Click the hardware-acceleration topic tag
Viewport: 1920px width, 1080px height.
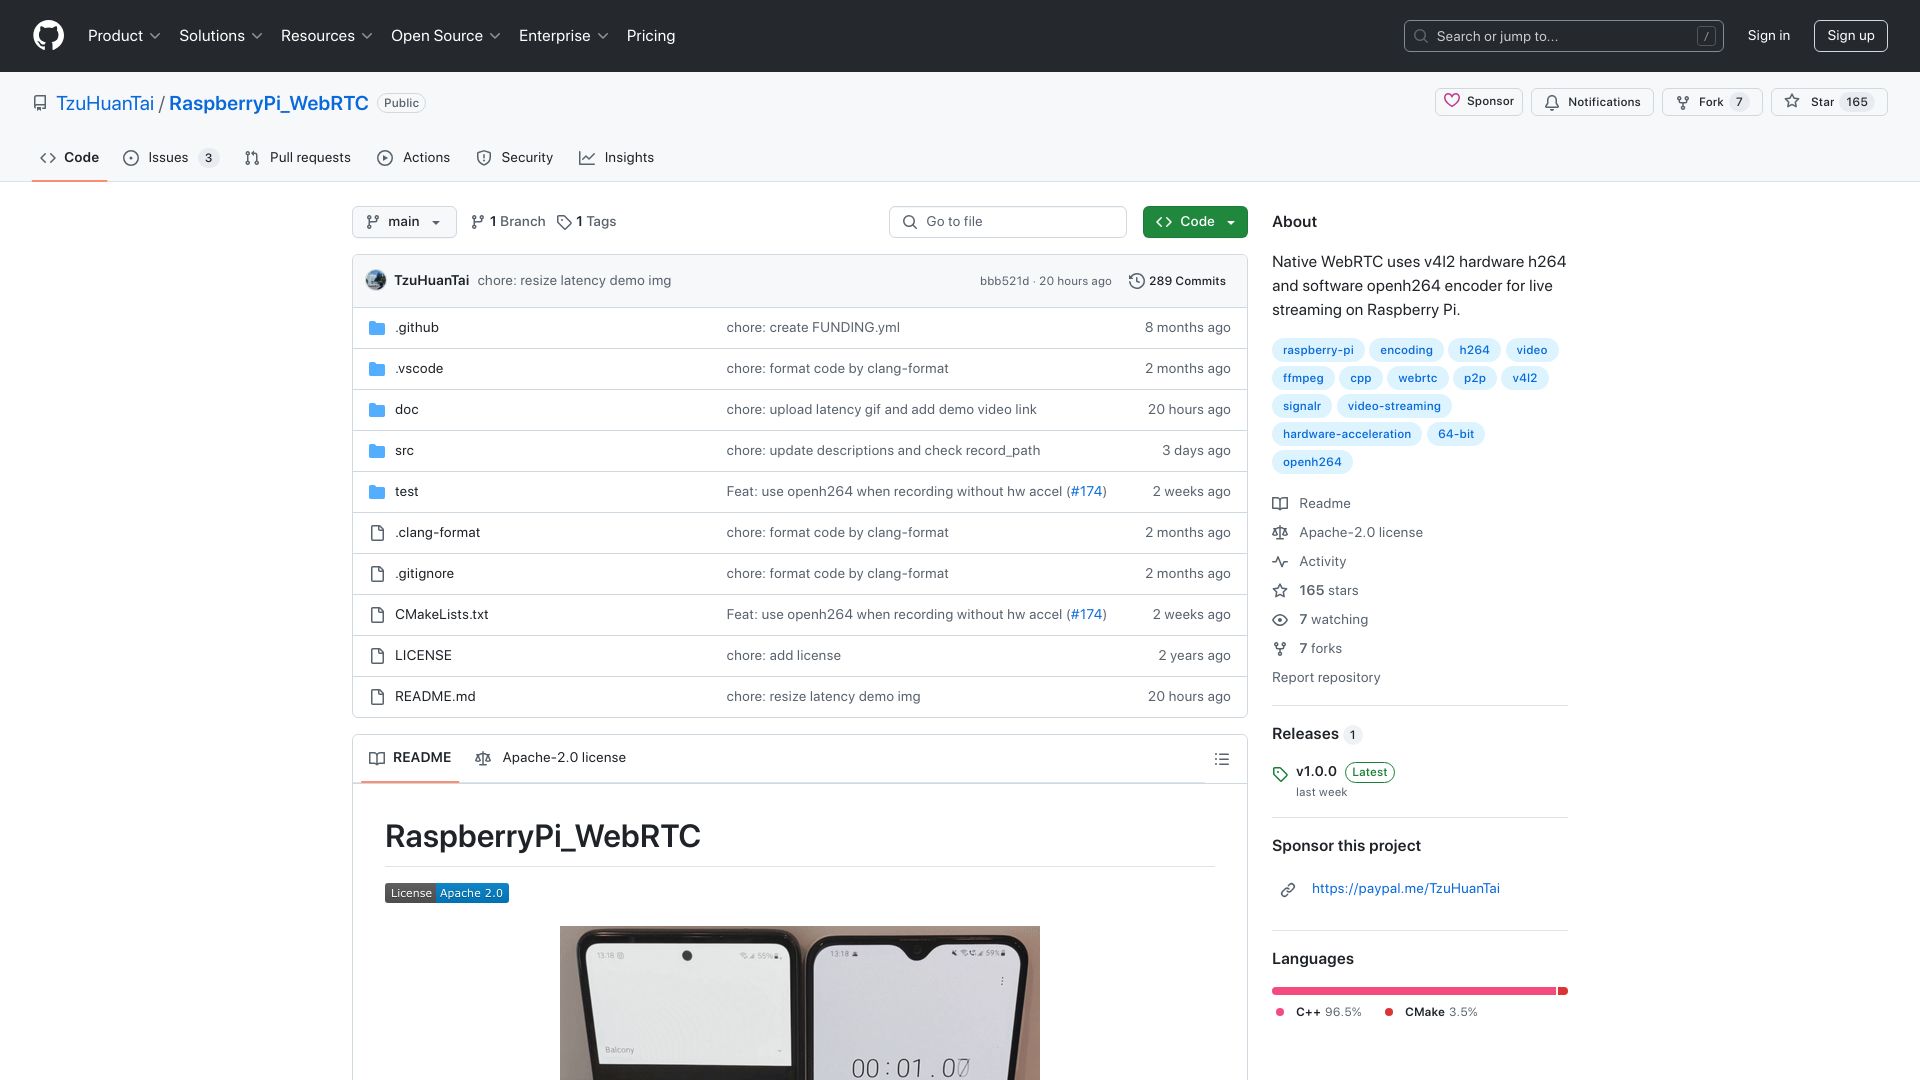click(1346, 435)
